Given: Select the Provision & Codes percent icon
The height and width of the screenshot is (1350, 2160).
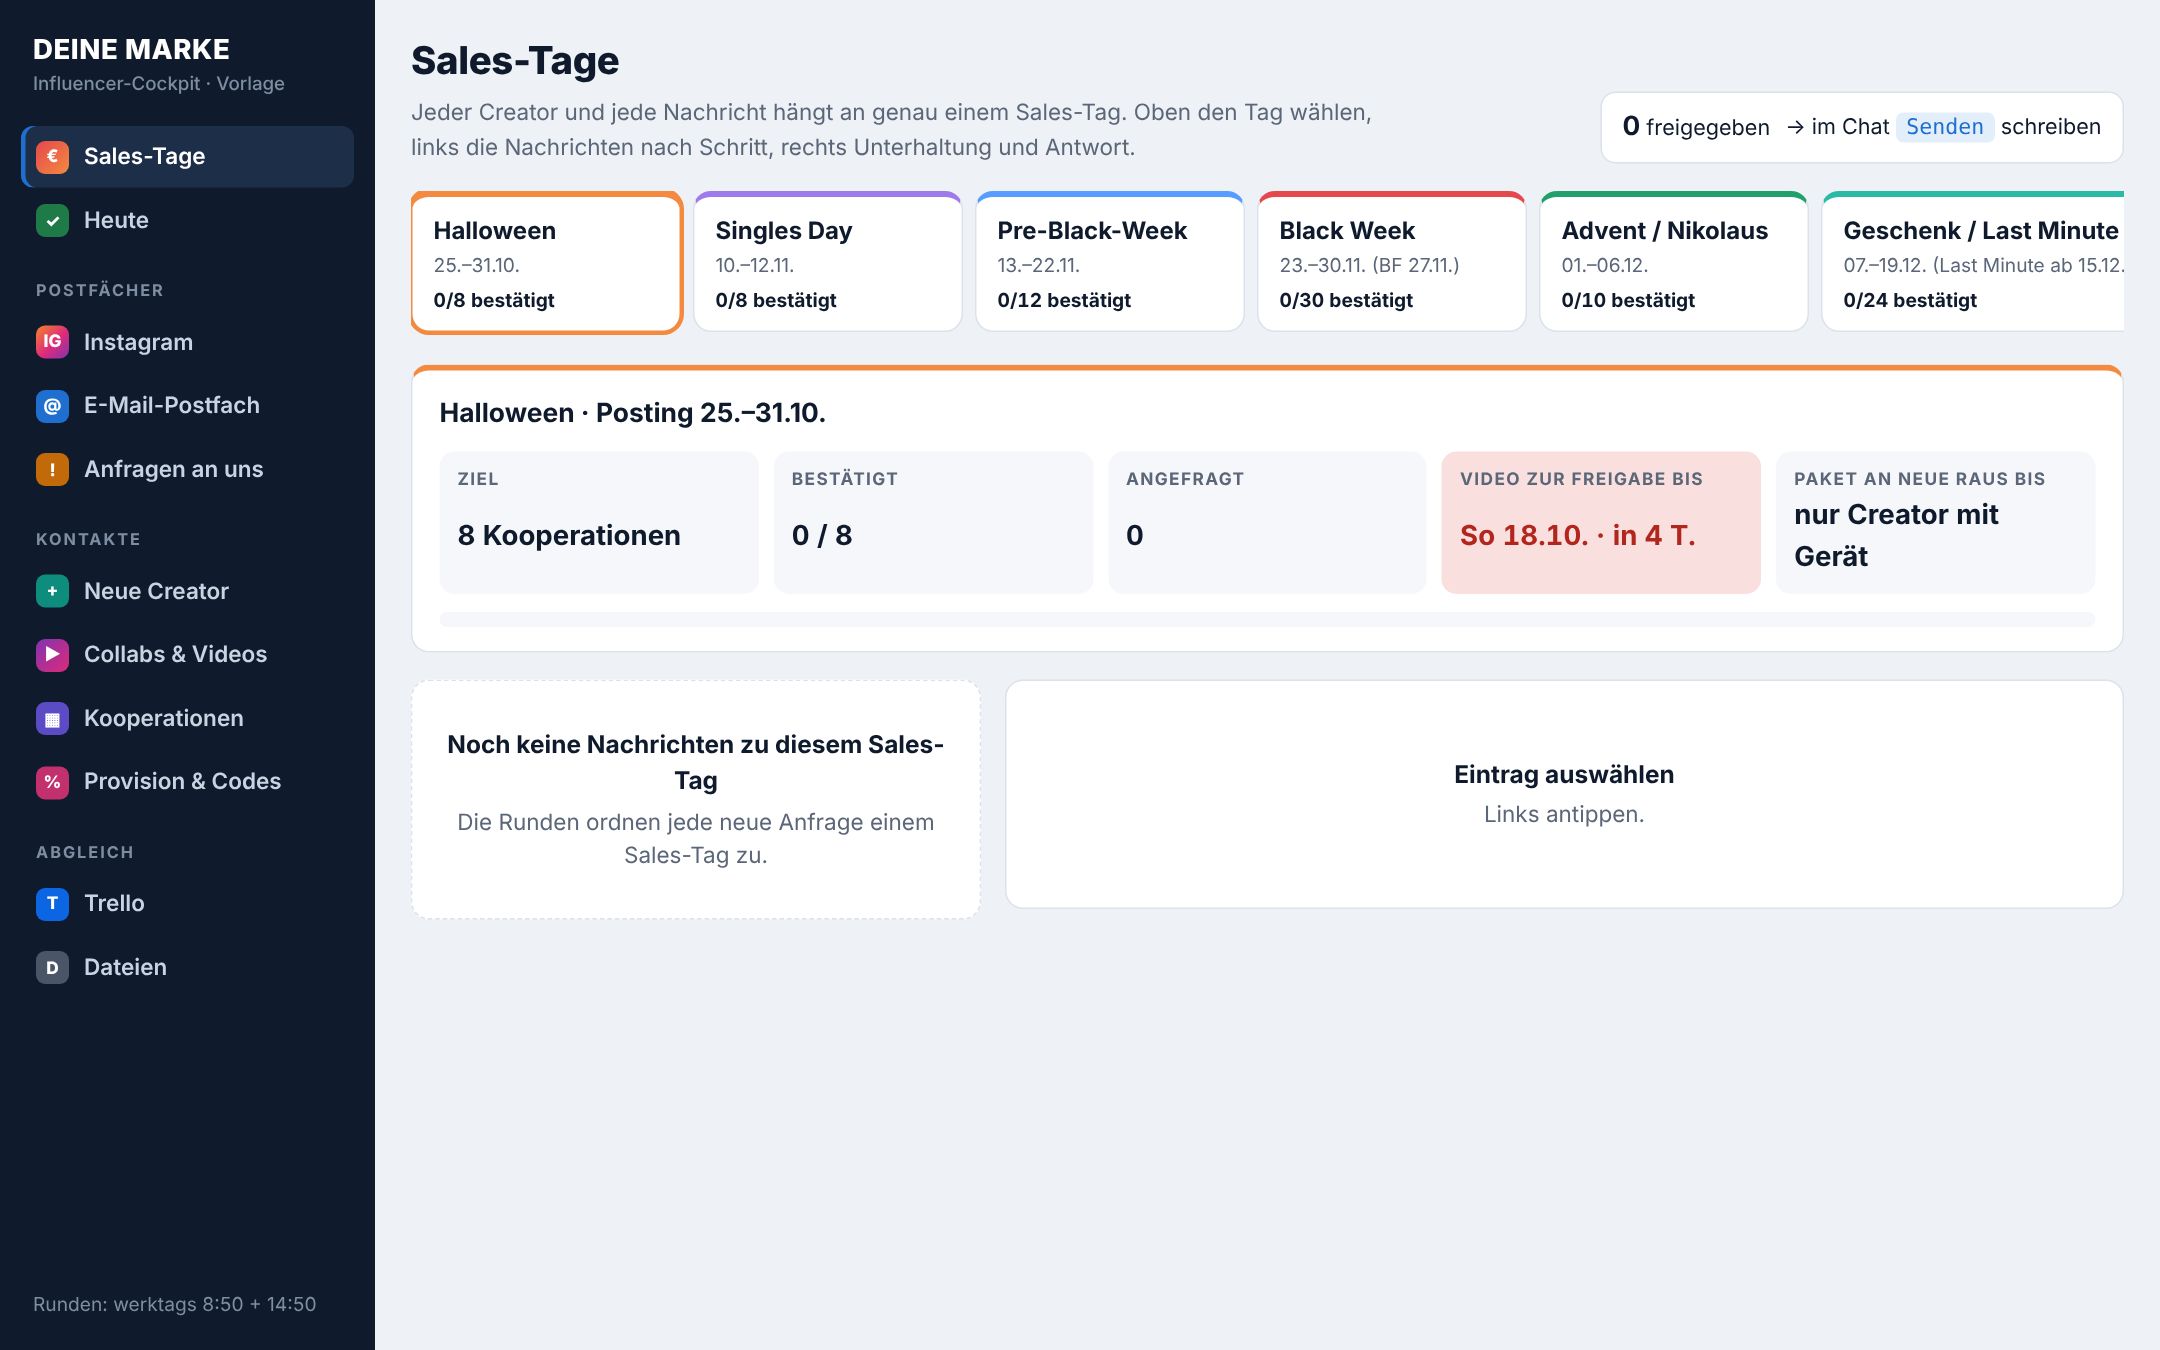Looking at the screenshot, I should (52, 781).
